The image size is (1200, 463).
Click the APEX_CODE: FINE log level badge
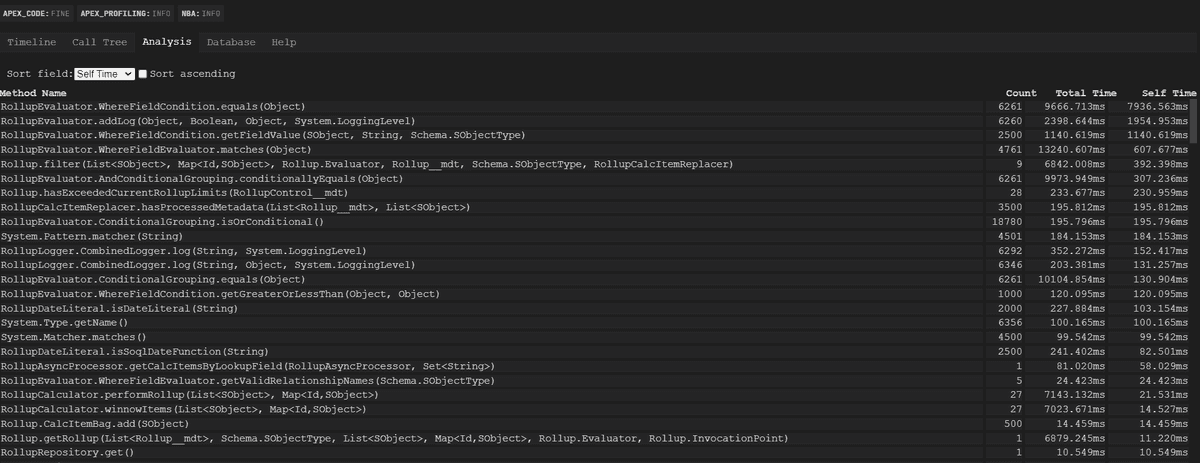coord(37,13)
